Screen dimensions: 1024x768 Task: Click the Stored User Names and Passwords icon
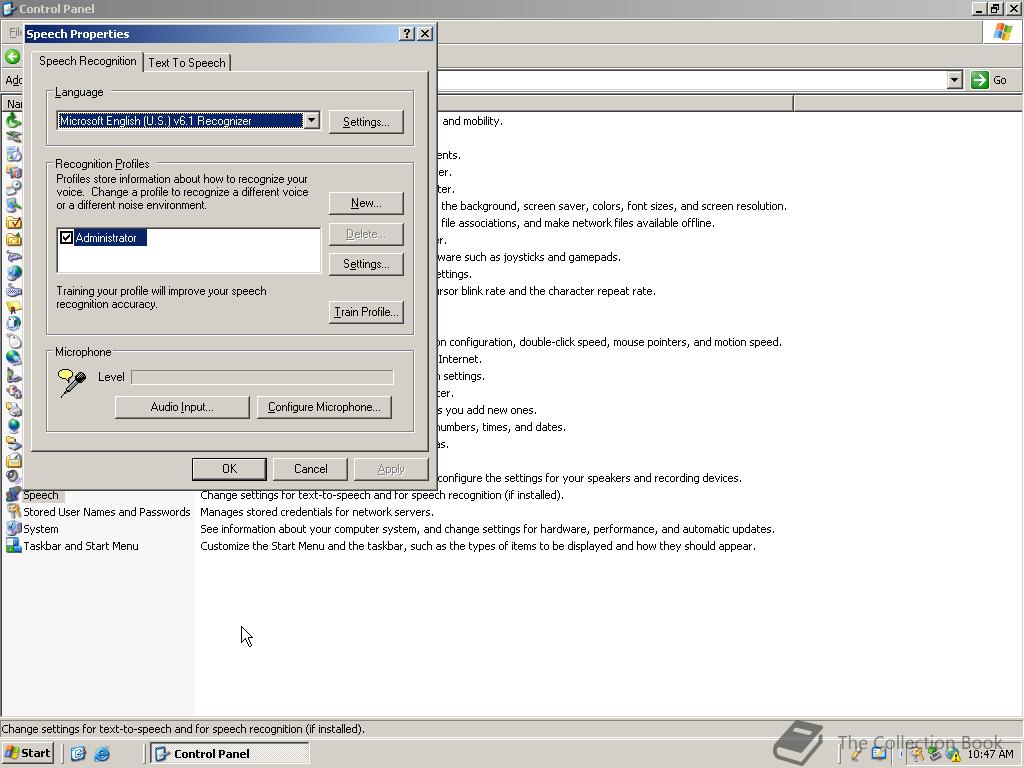click(x=13, y=511)
